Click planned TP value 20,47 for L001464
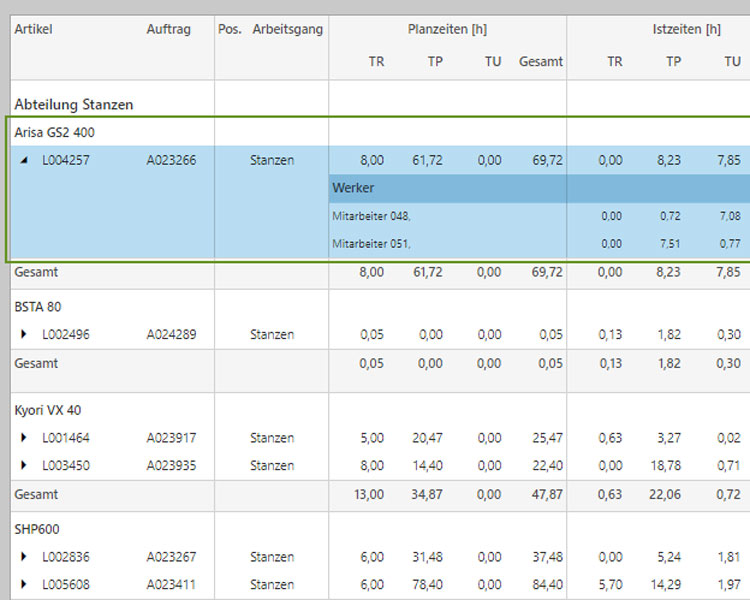750x600 pixels. (x=427, y=438)
